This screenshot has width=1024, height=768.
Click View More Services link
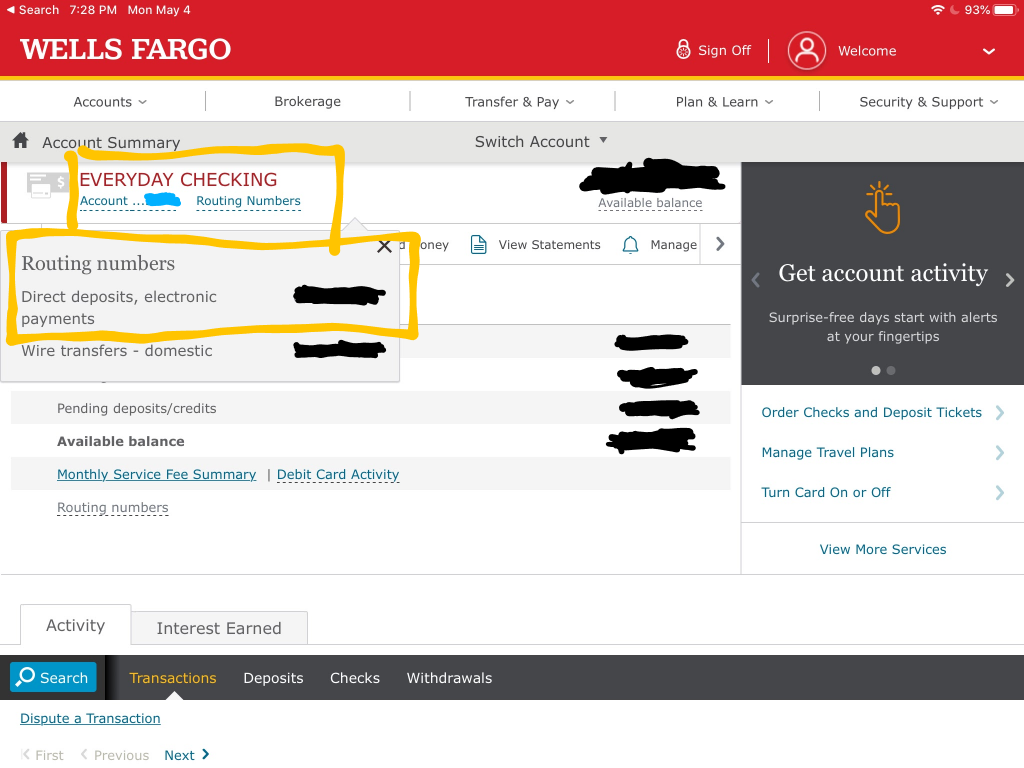tap(883, 549)
